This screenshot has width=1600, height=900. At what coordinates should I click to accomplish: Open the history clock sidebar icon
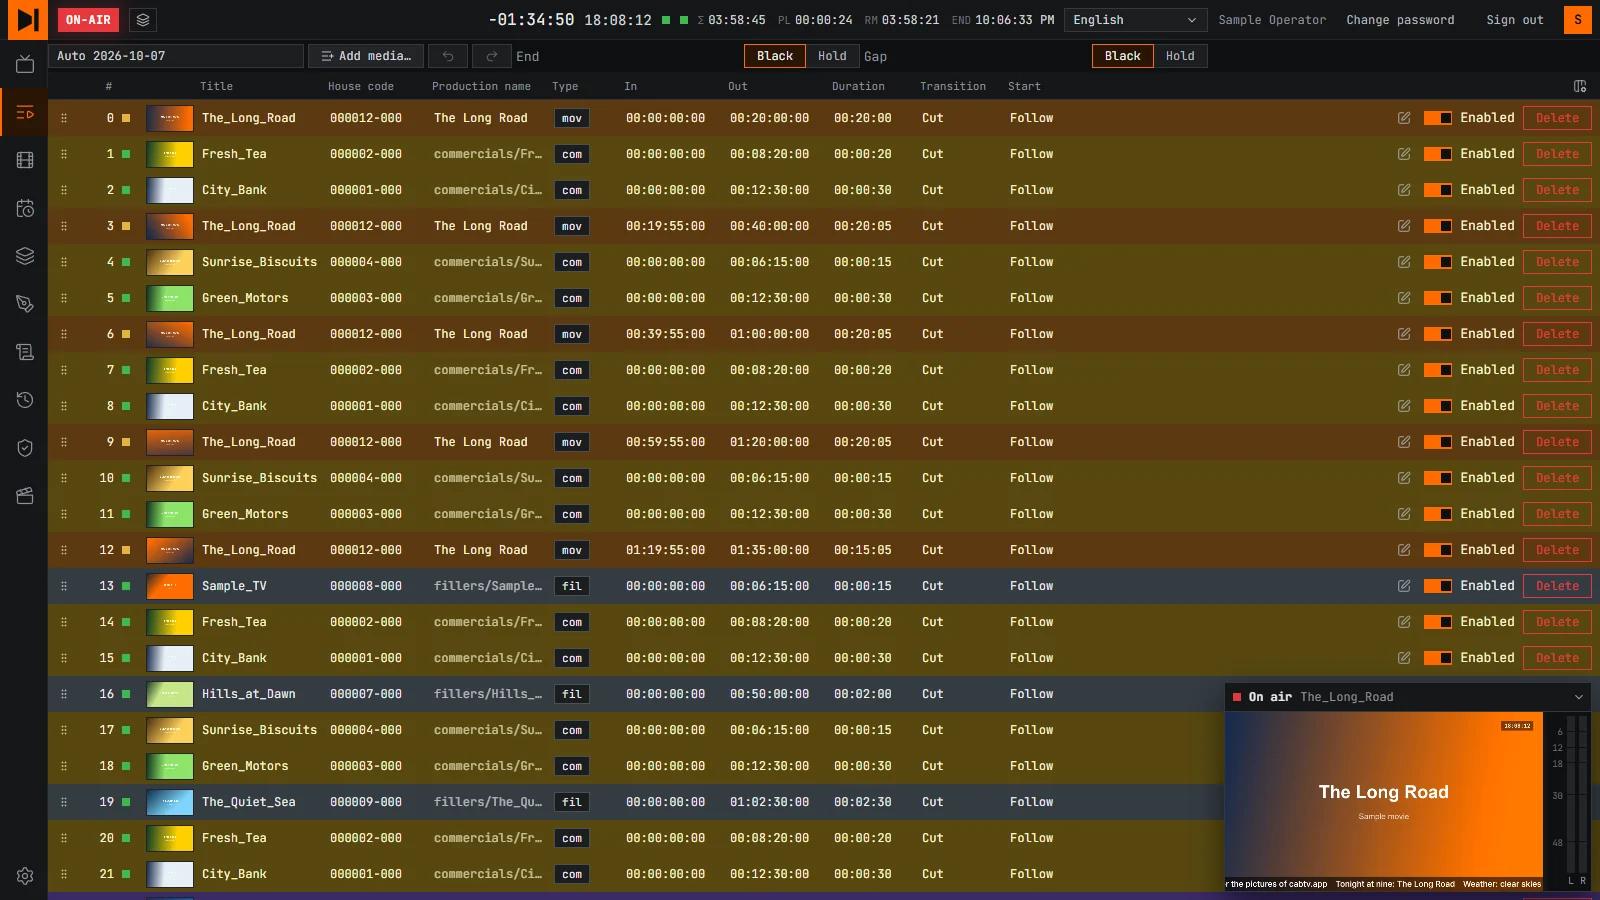coord(25,400)
